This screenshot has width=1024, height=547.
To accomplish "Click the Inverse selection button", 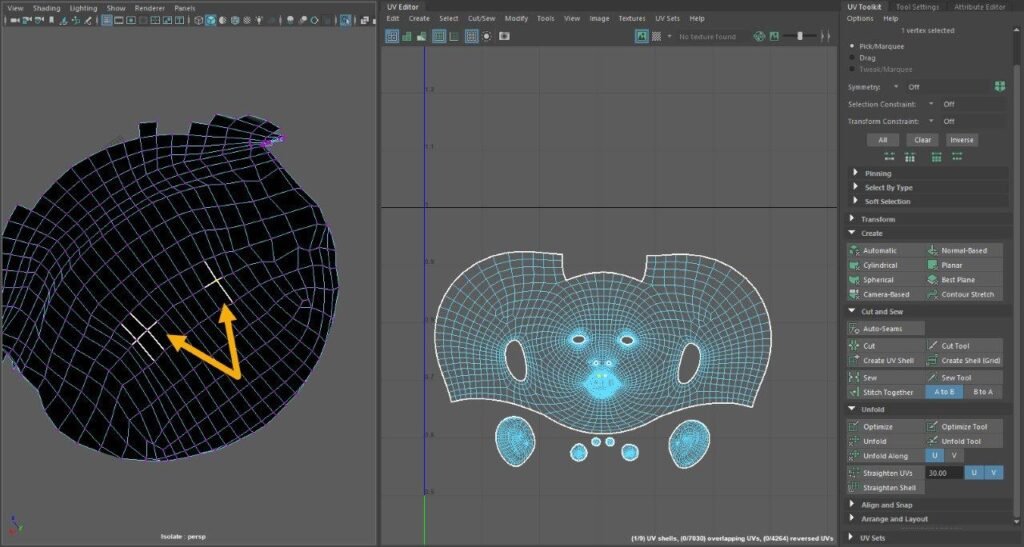I will pyautogui.click(x=962, y=140).
